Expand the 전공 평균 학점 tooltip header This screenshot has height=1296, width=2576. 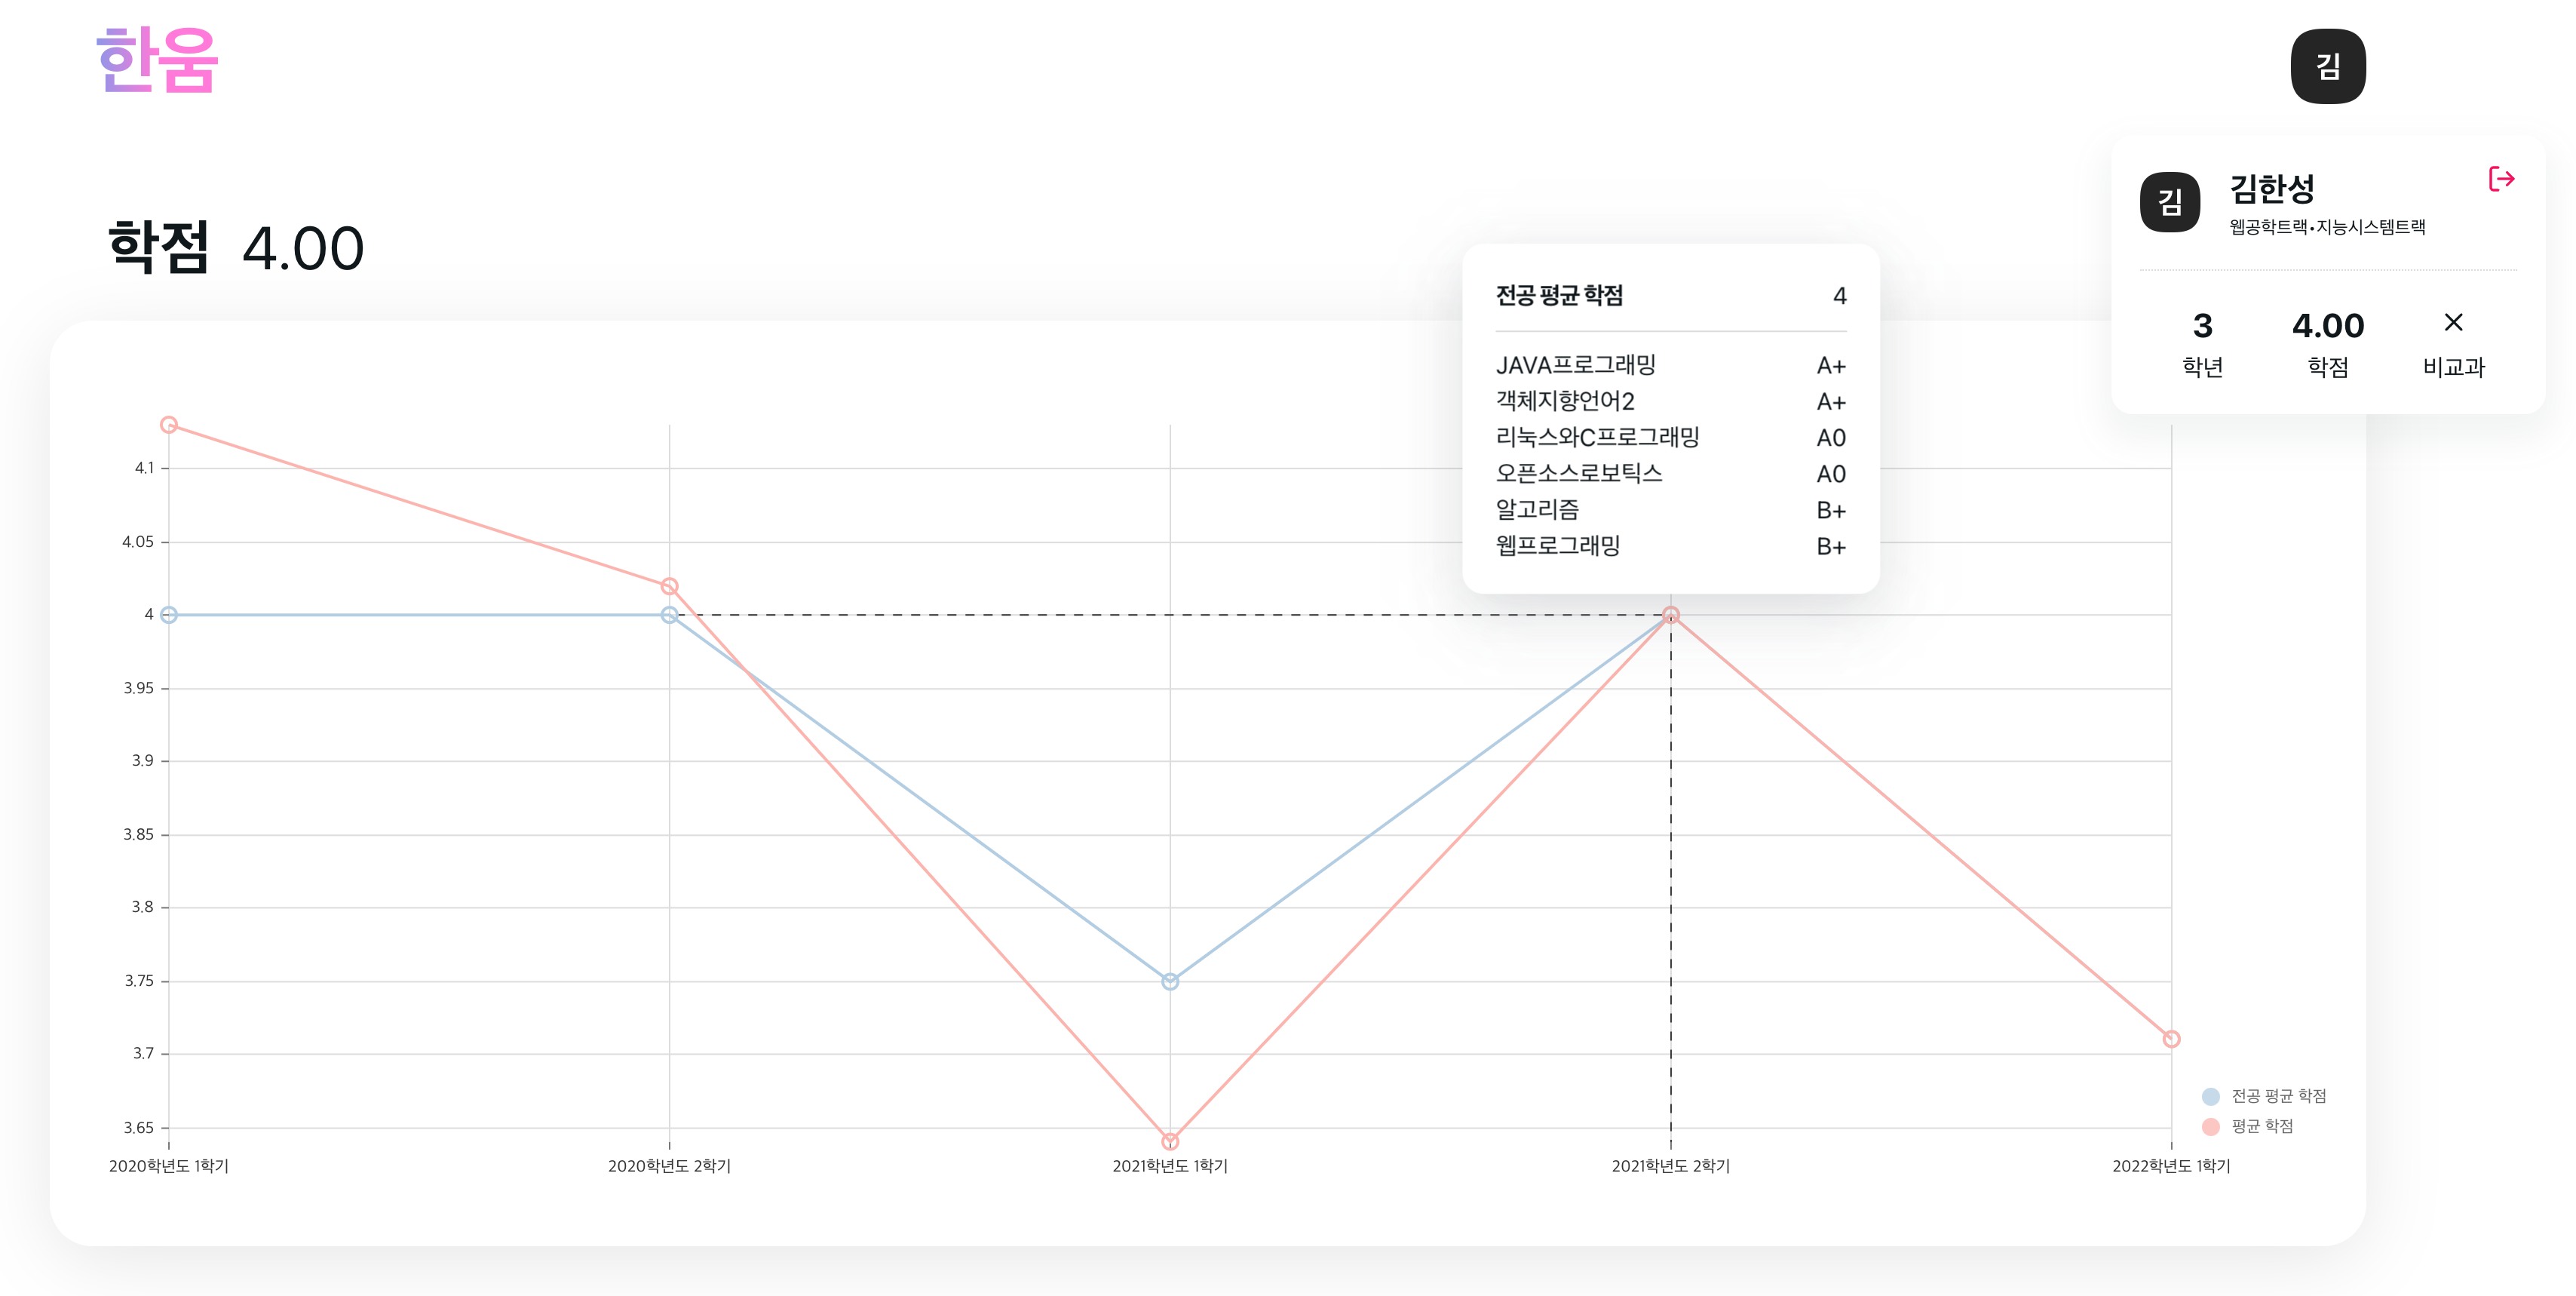click(x=1560, y=296)
